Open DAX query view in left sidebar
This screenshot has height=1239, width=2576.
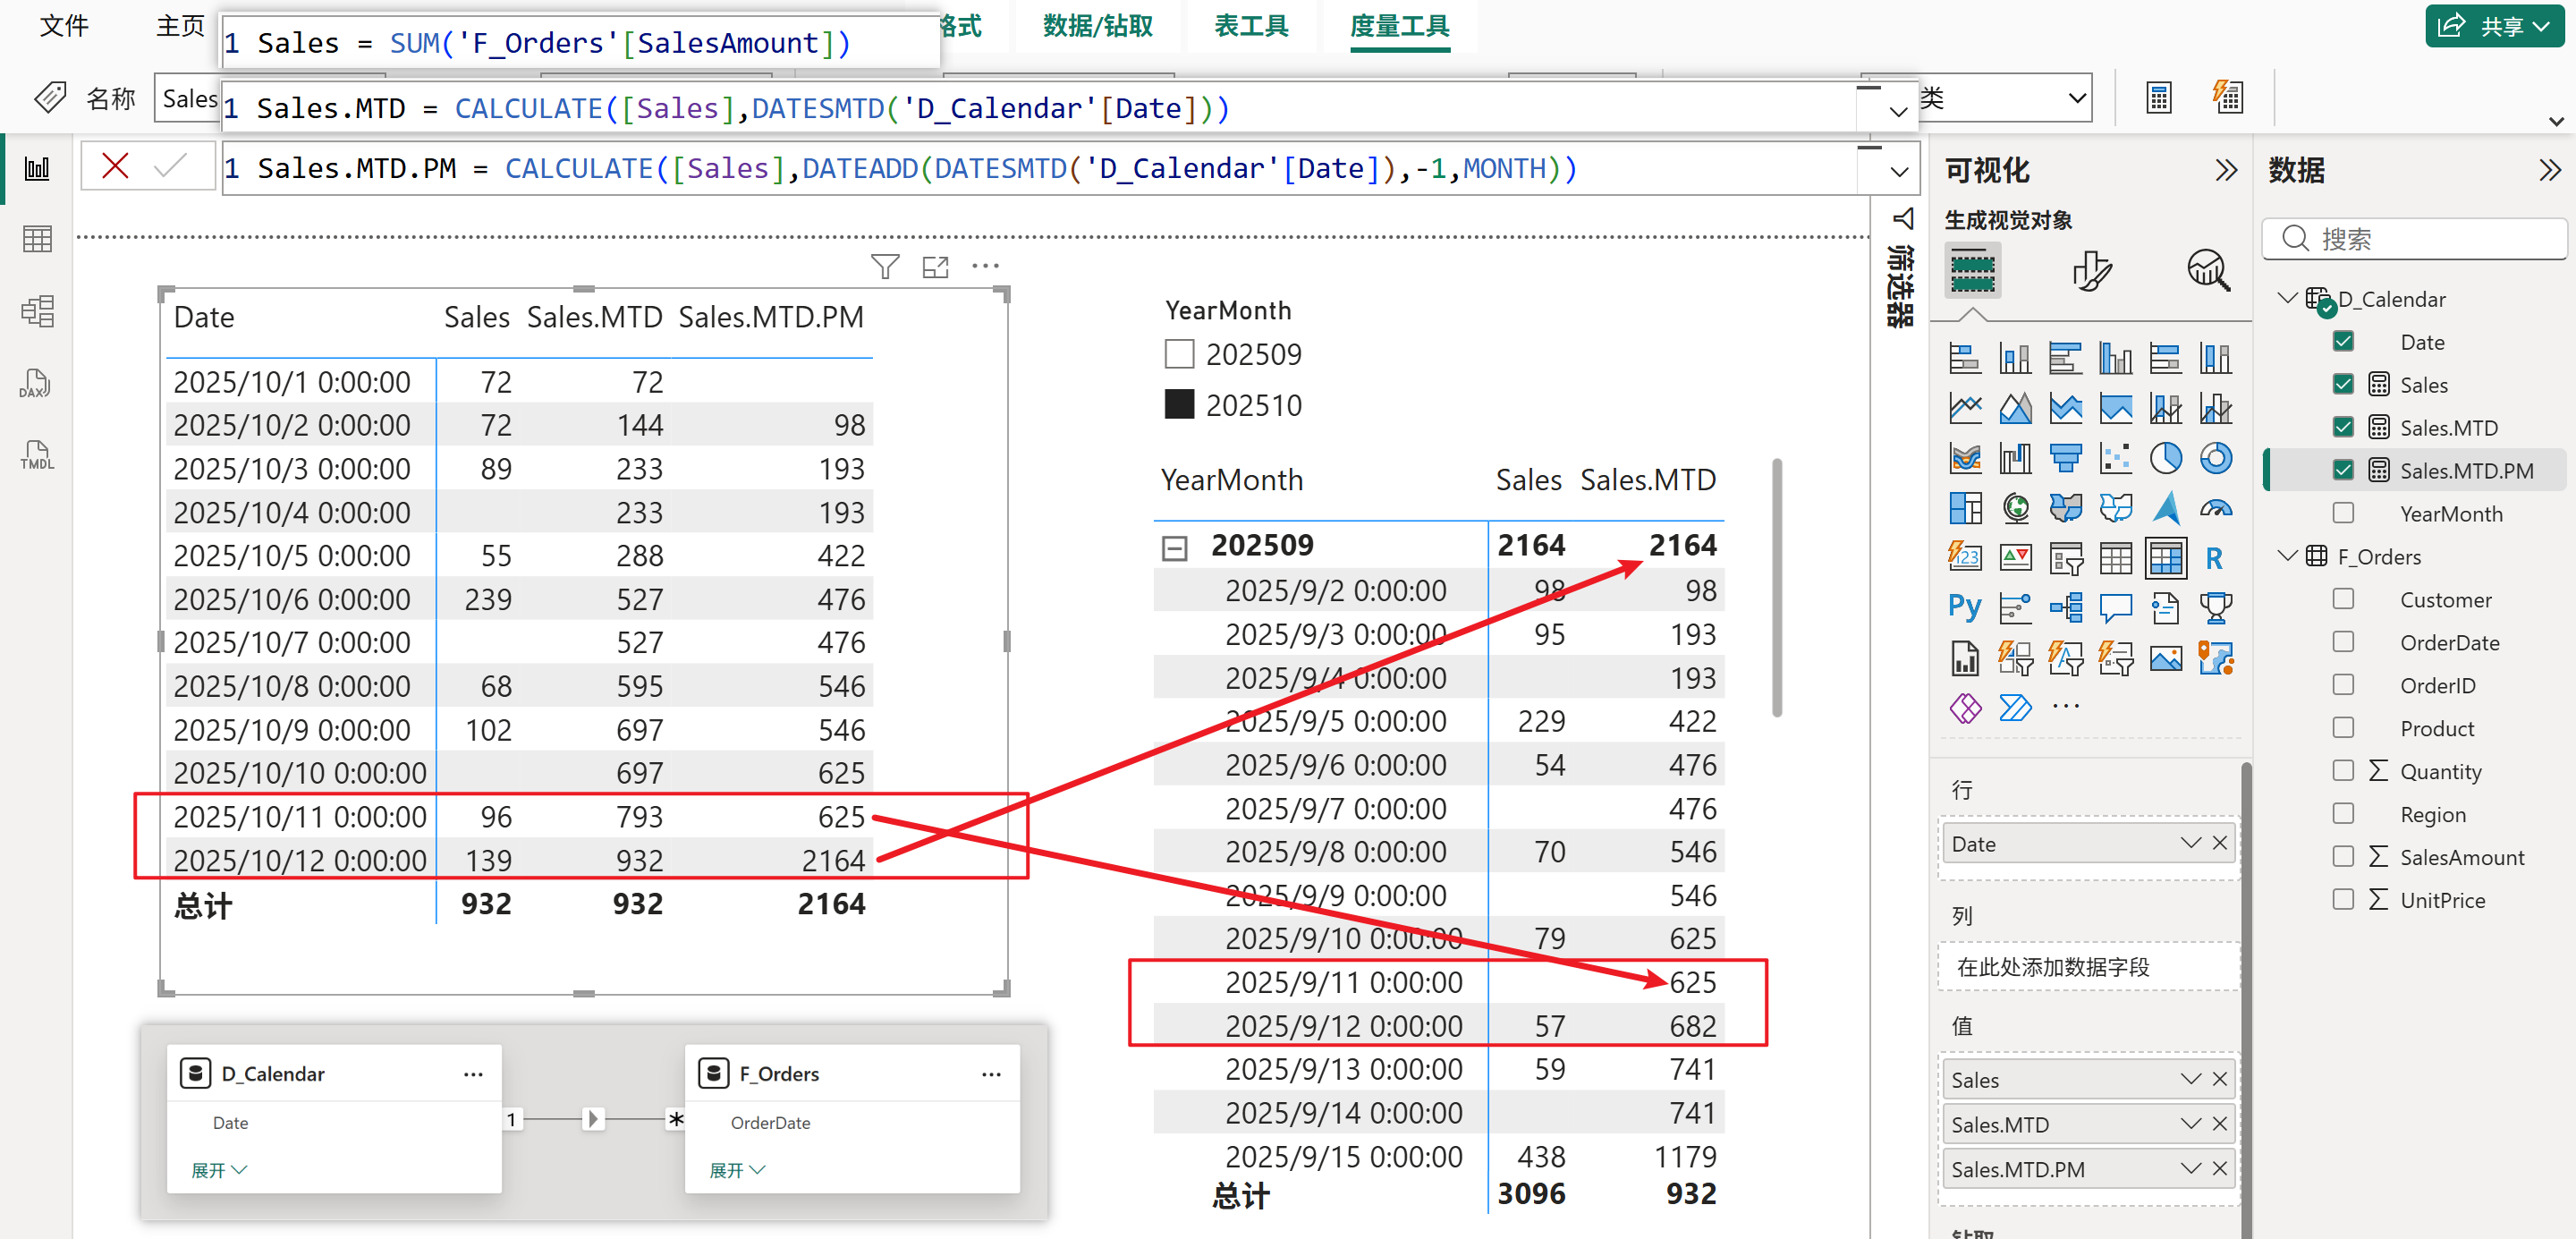pos(36,383)
